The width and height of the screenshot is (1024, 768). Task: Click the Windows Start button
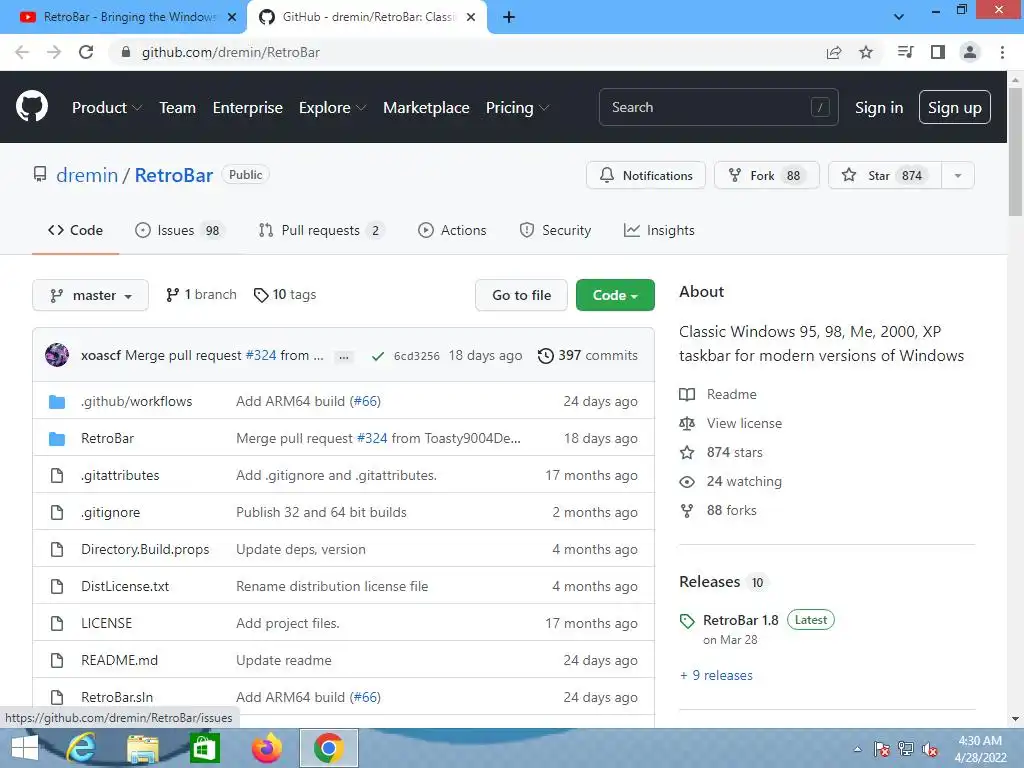[x=25, y=748]
